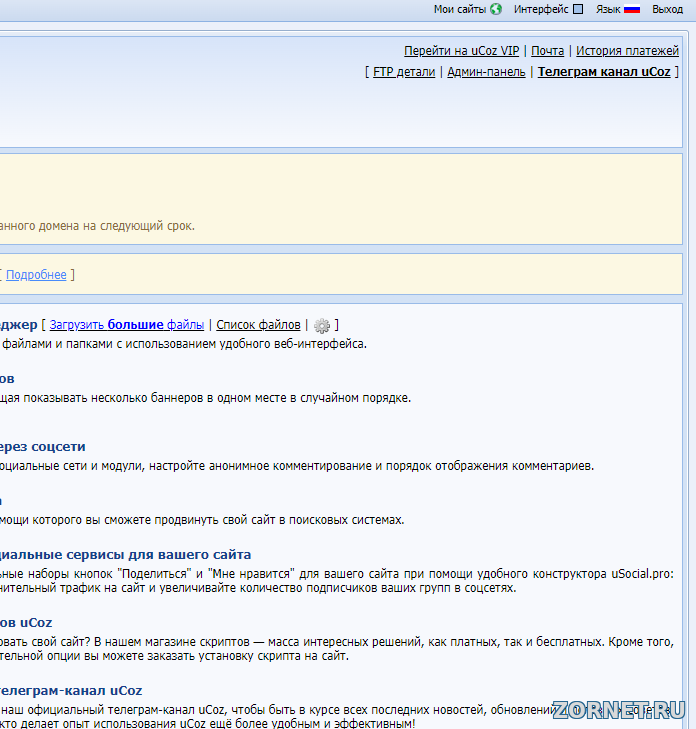Open FTP детали link
Screen dimensions: 696x729
click(x=404, y=72)
